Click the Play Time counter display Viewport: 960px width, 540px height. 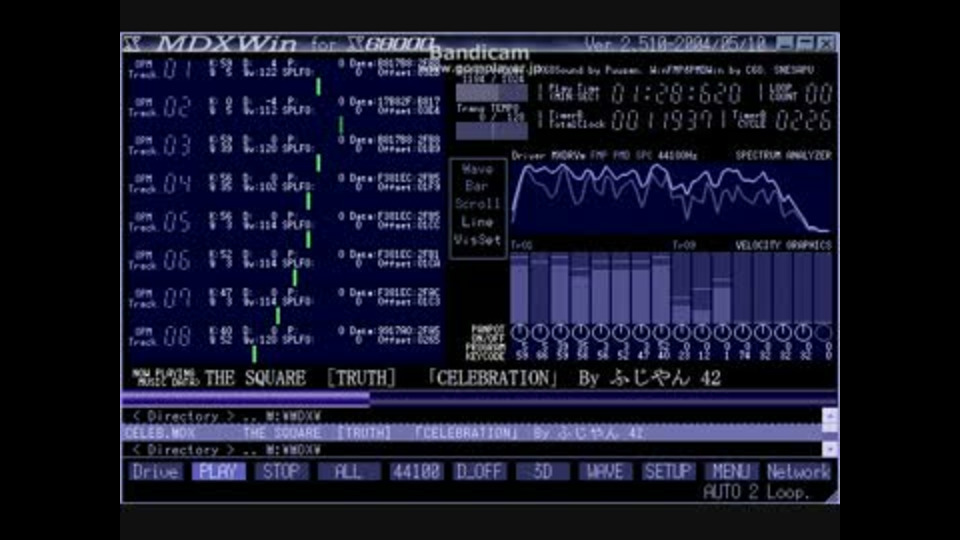coord(676,94)
